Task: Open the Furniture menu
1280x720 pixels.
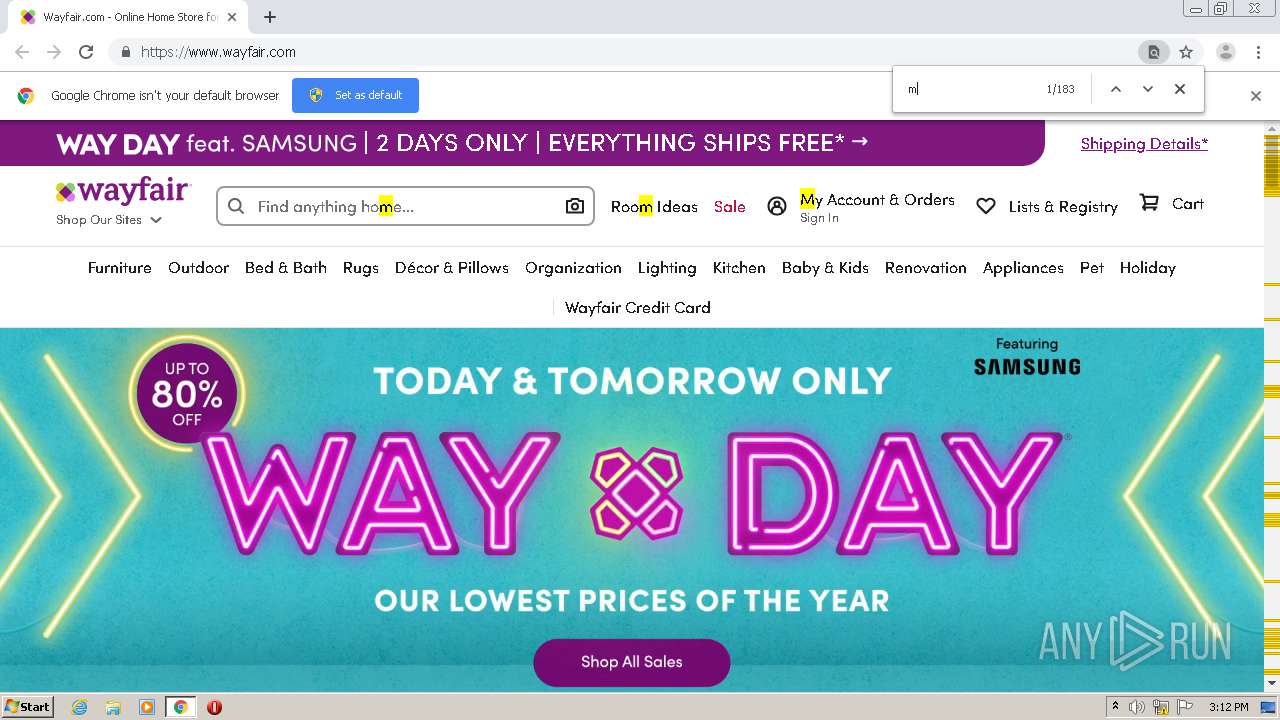Action: click(120, 268)
